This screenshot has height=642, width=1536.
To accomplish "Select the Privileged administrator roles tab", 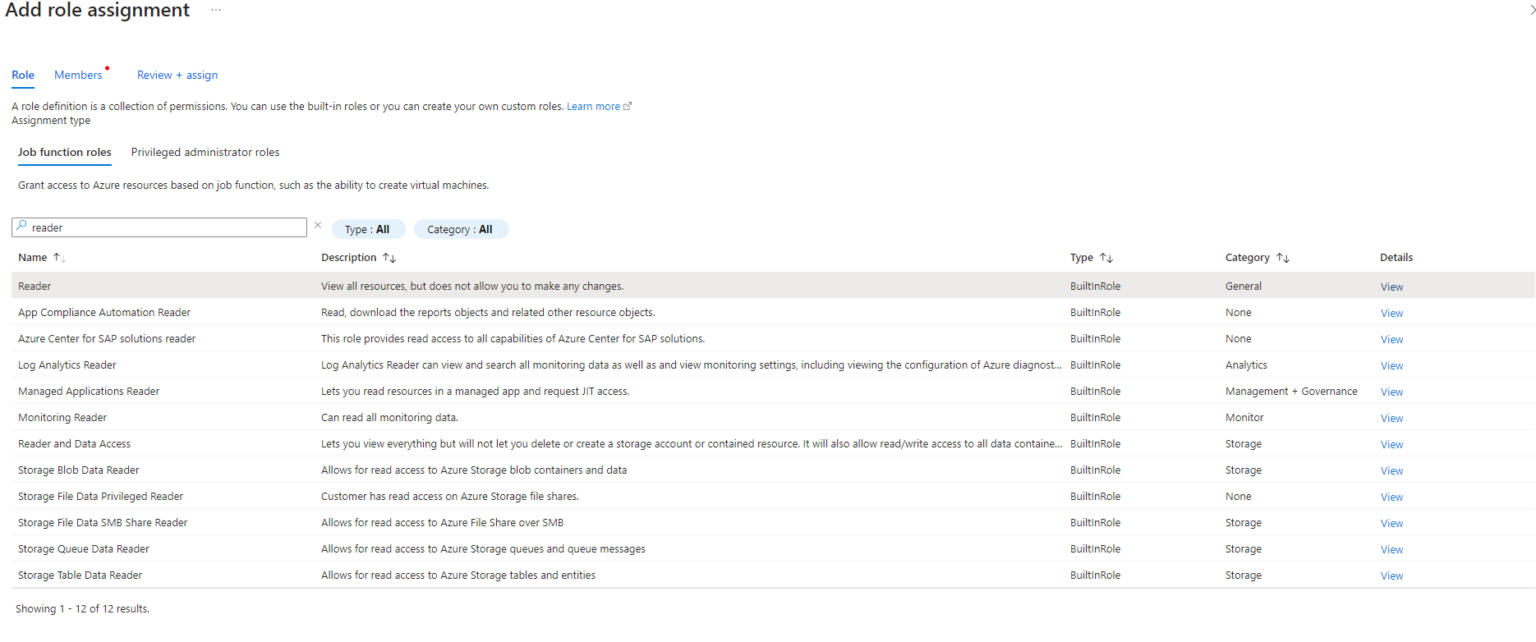I will point(205,152).
